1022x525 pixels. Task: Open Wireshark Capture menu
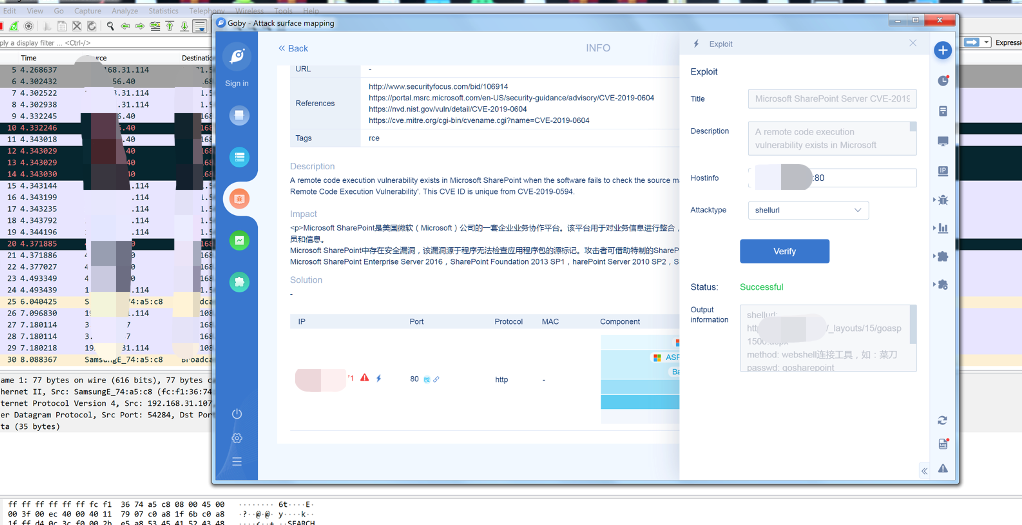[x=88, y=11]
